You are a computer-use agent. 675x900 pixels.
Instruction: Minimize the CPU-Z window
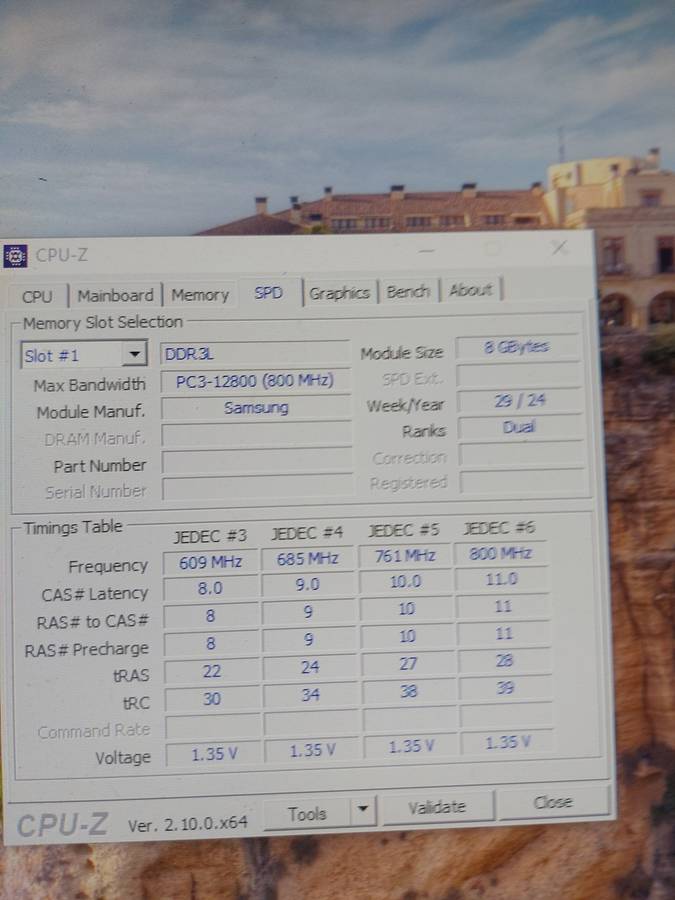click(x=427, y=249)
